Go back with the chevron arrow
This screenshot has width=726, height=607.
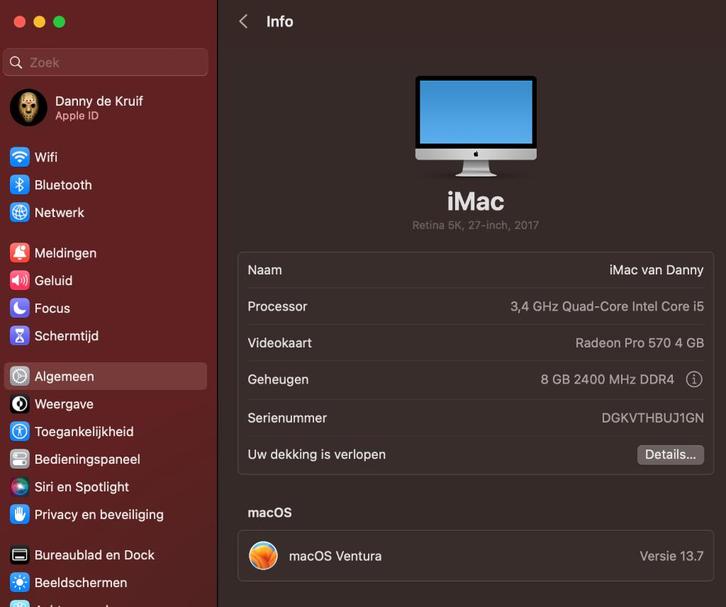pos(243,21)
